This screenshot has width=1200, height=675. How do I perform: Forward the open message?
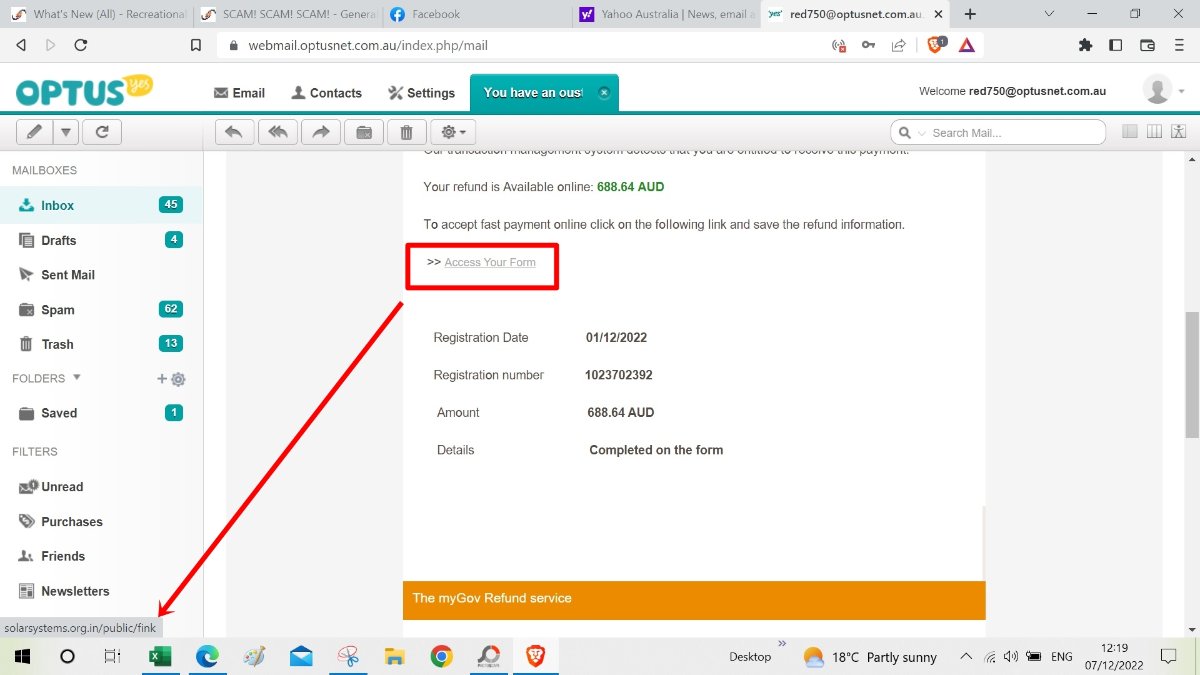tap(321, 132)
